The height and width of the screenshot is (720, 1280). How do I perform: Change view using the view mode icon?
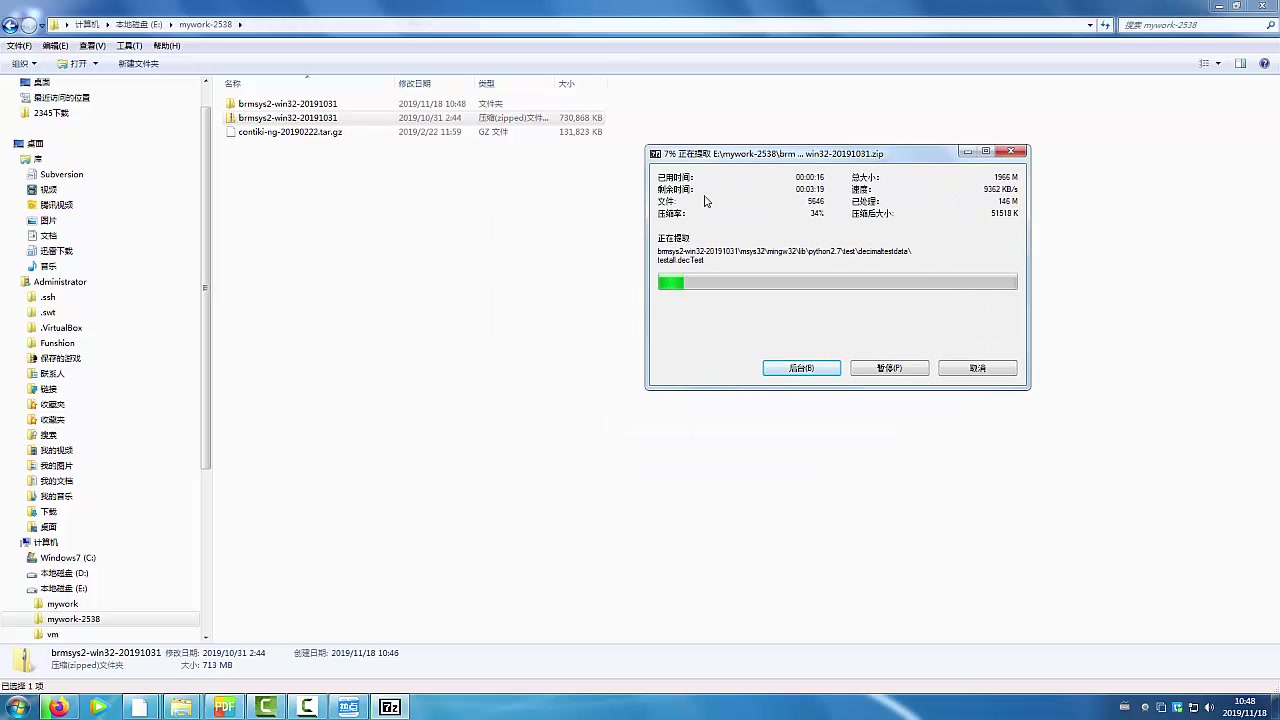coord(1204,63)
